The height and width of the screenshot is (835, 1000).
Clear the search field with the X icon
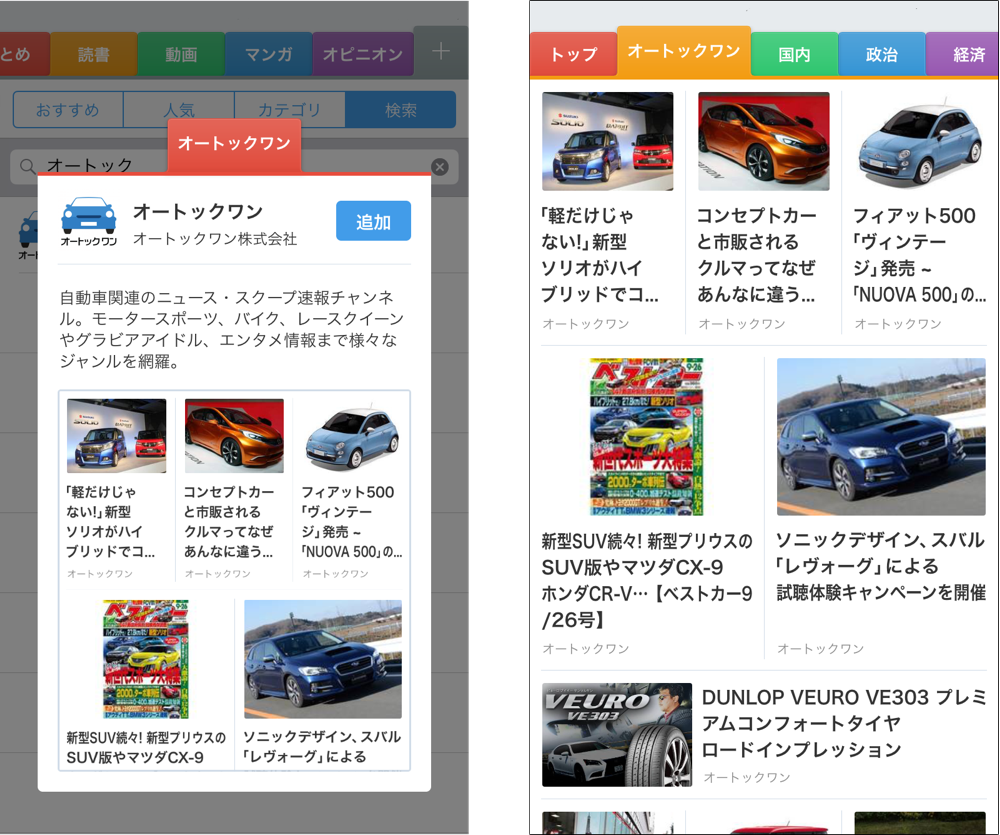tap(439, 167)
